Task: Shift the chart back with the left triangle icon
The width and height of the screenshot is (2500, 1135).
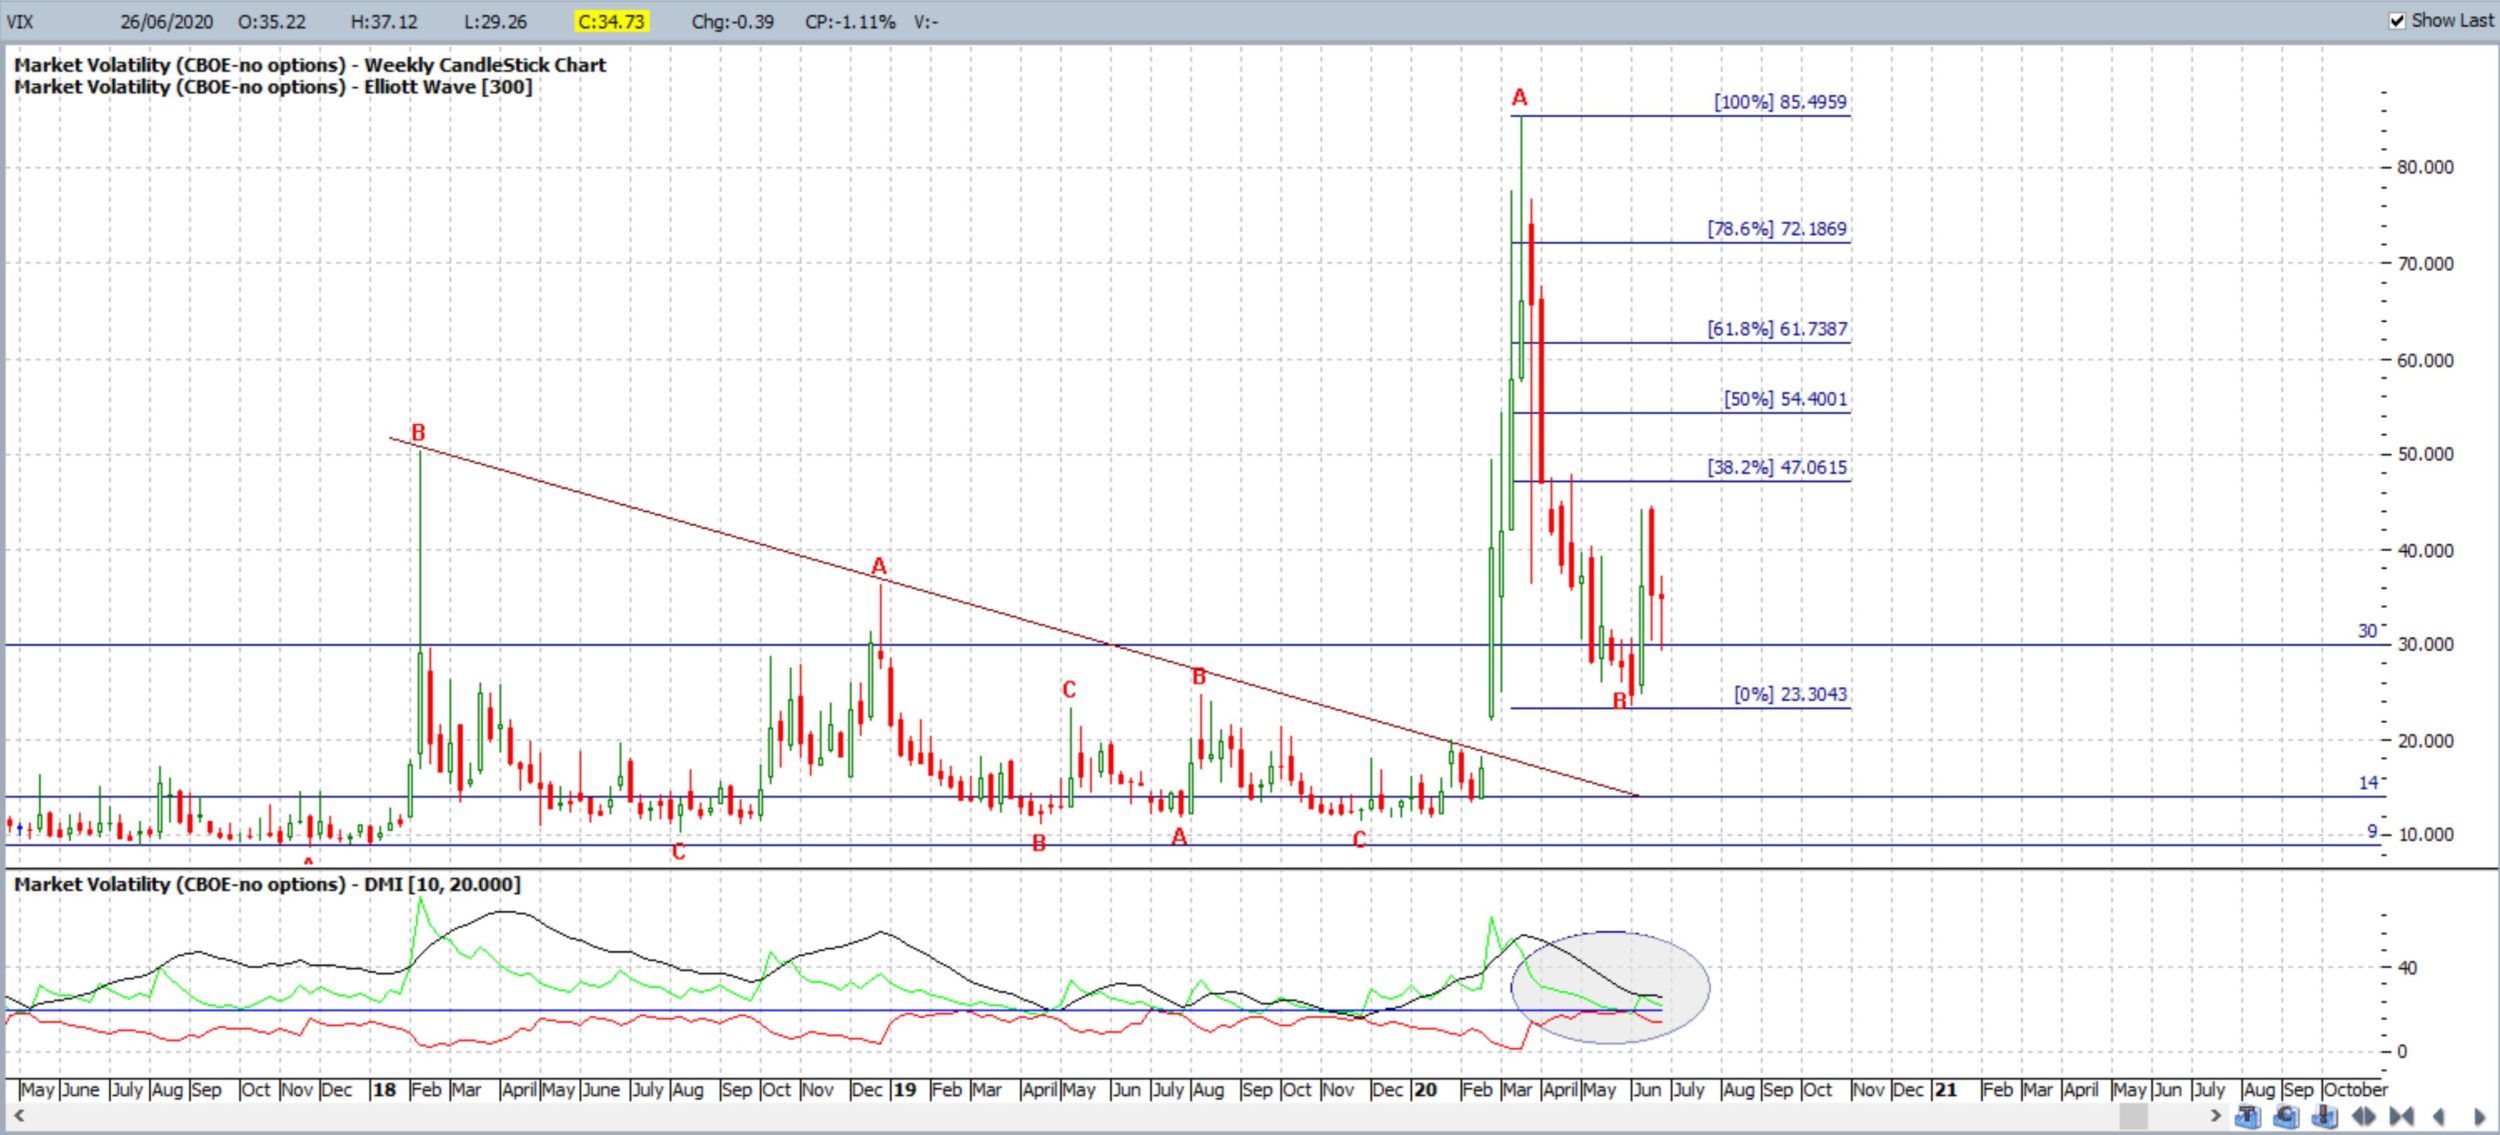Action: pyautogui.click(x=2438, y=1116)
